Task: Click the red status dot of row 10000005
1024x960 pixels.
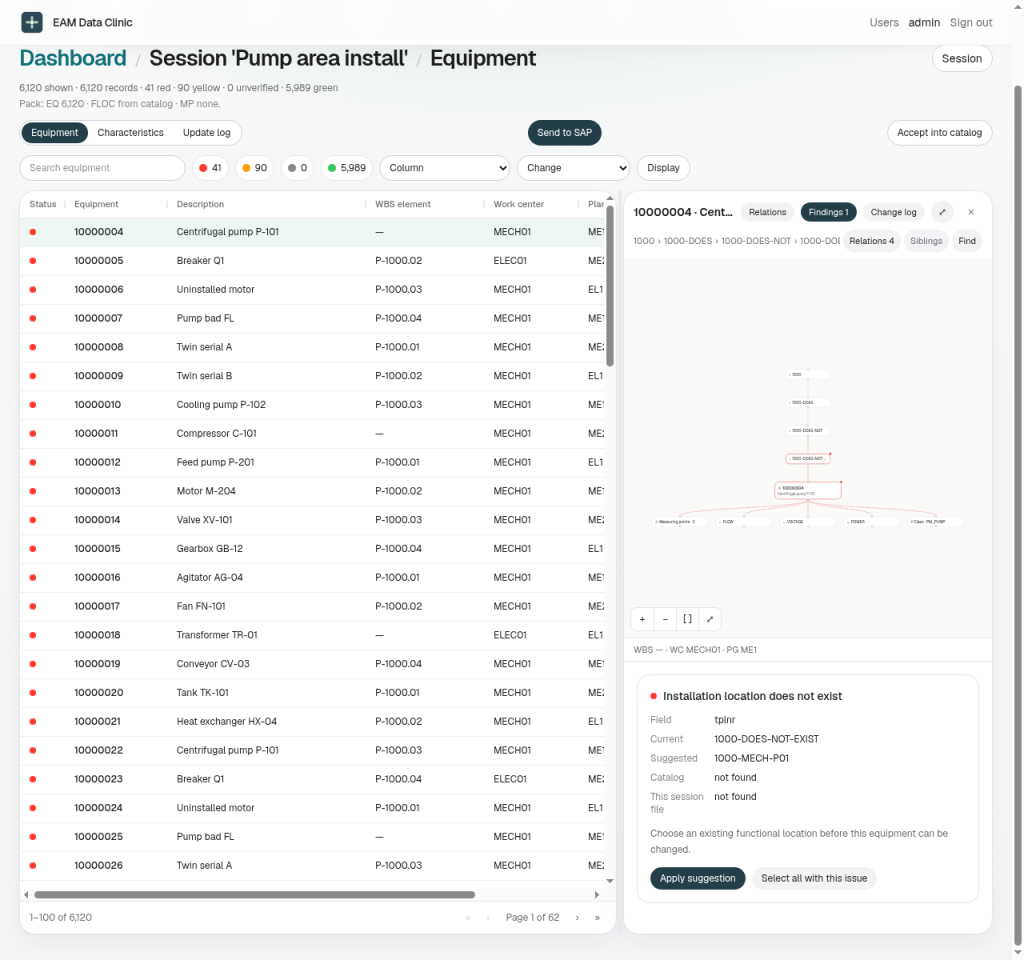Action: (x=33, y=261)
